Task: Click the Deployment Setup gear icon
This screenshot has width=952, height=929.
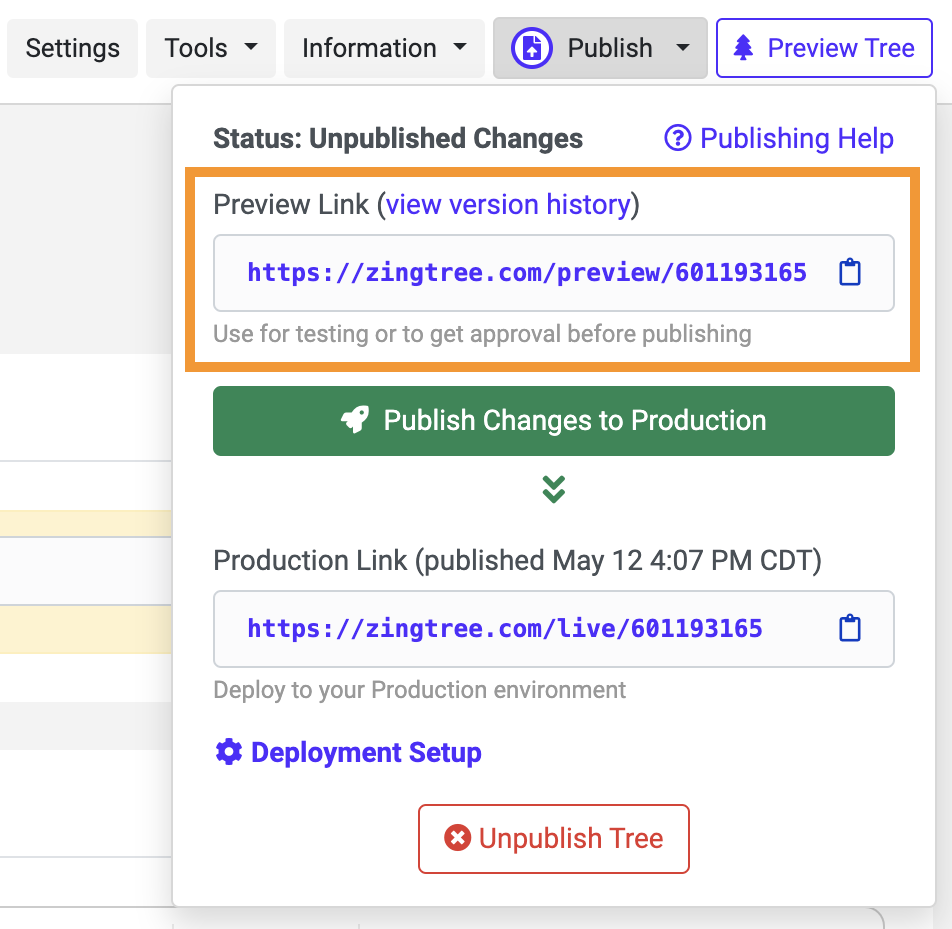Action: tap(229, 752)
